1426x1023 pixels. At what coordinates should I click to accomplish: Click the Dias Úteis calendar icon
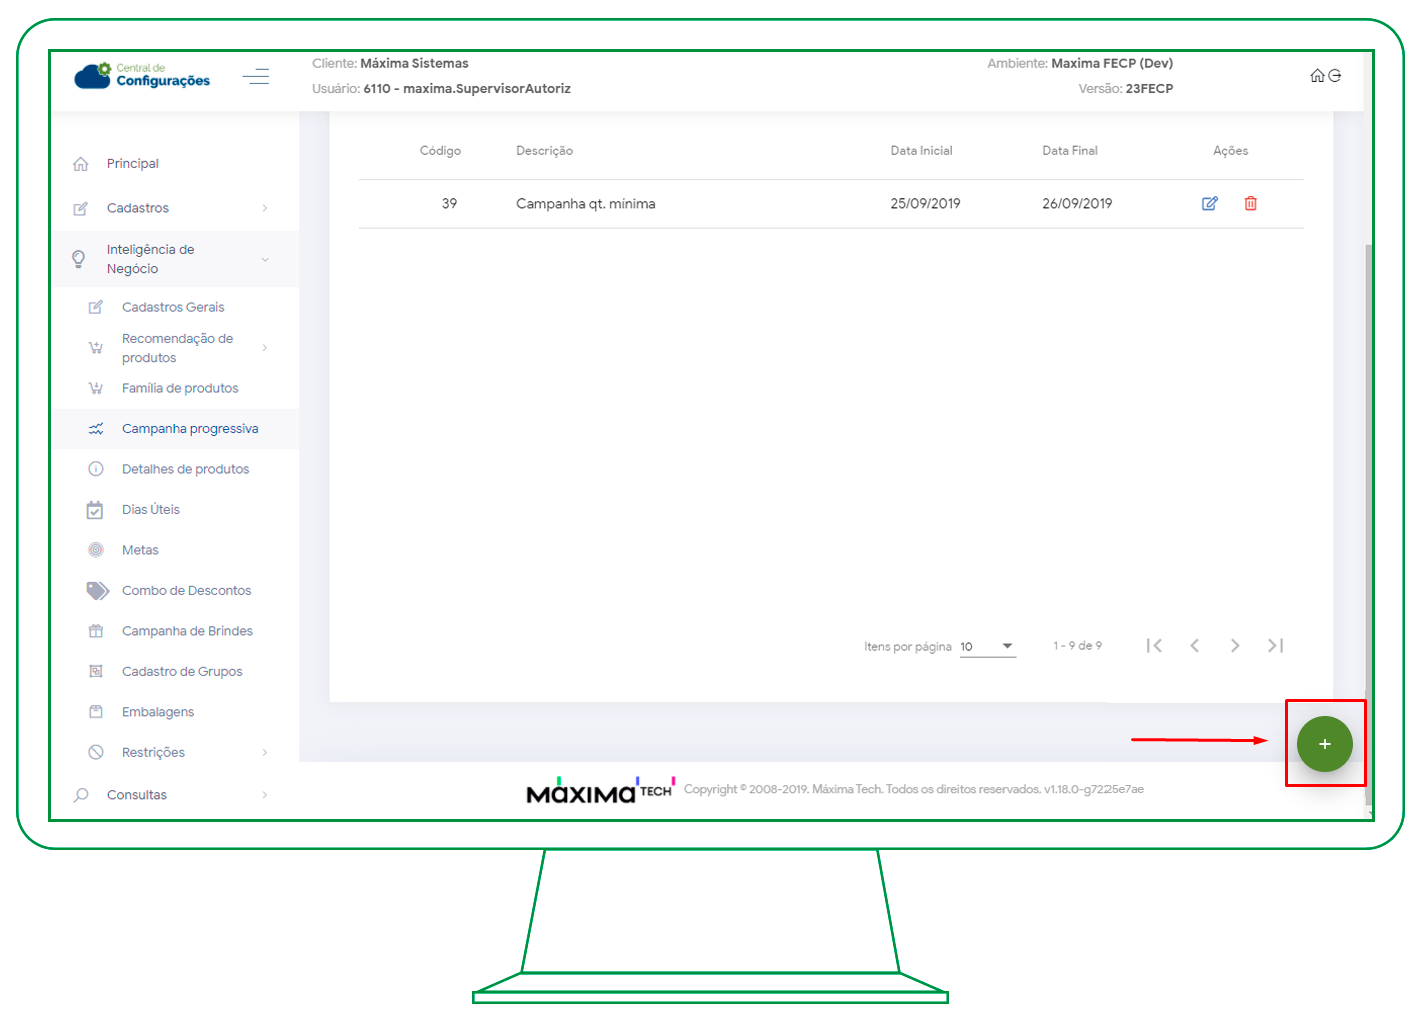click(x=95, y=510)
